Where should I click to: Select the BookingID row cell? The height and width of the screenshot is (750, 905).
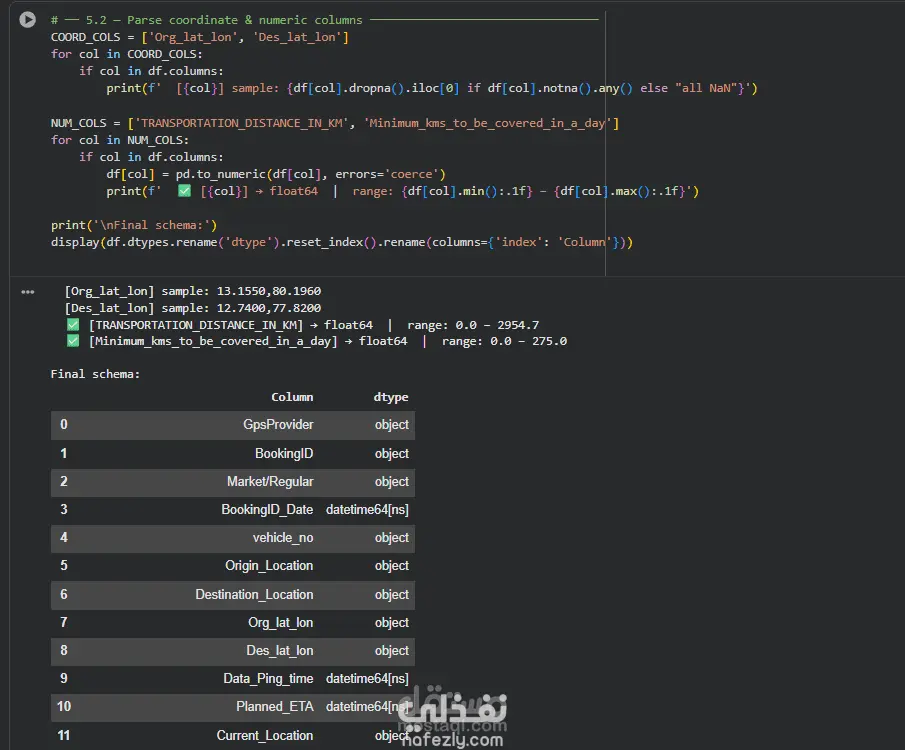(284, 454)
